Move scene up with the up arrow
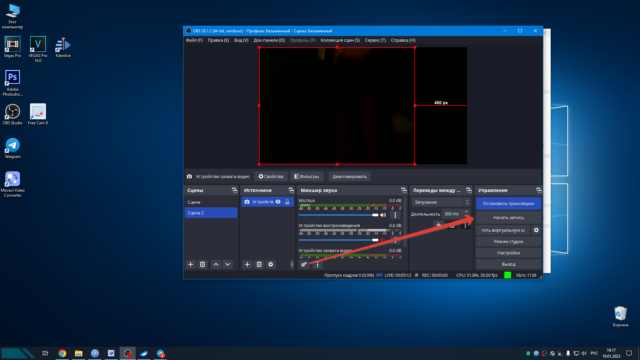Screen dimensions: 640x360 [x=216, y=264]
